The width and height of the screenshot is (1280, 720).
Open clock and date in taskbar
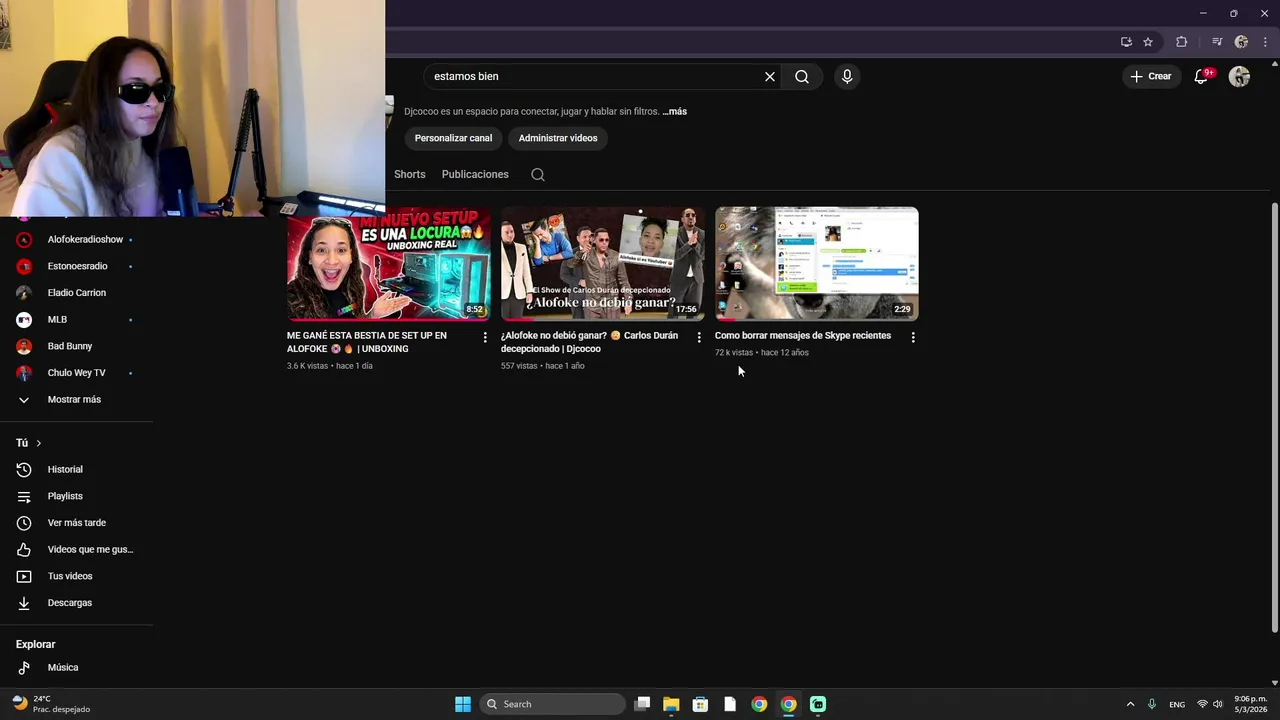click(x=1250, y=704)
